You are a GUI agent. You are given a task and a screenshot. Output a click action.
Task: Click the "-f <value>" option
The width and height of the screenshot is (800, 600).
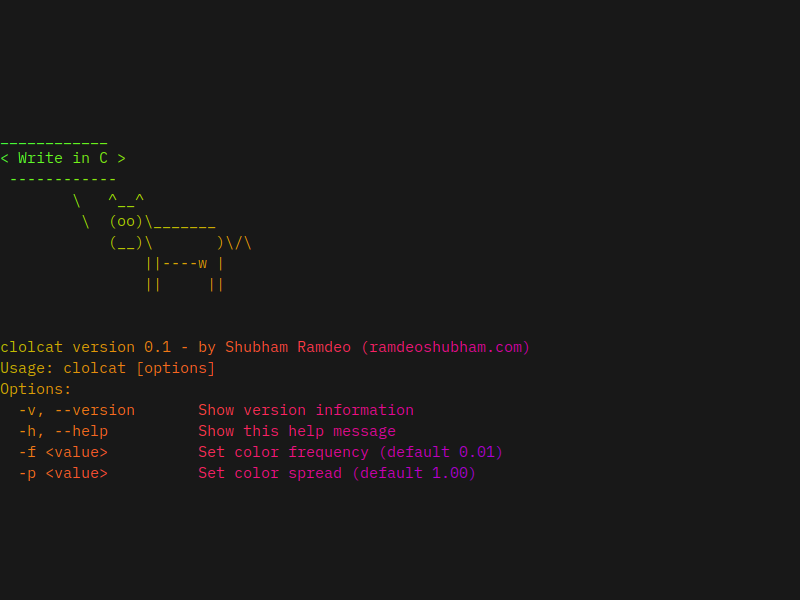click(x=63, y=452)
